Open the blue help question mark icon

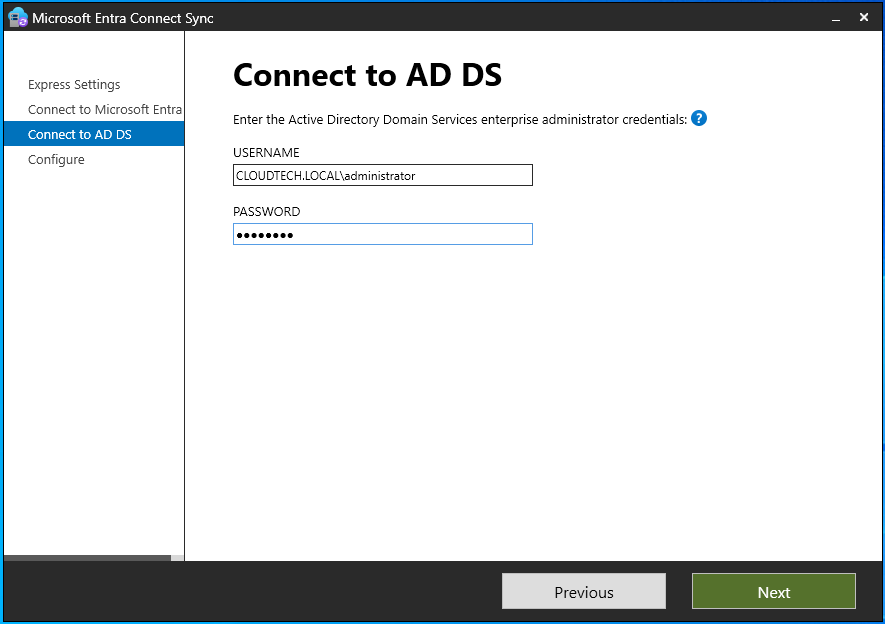(x=699, y=118)
